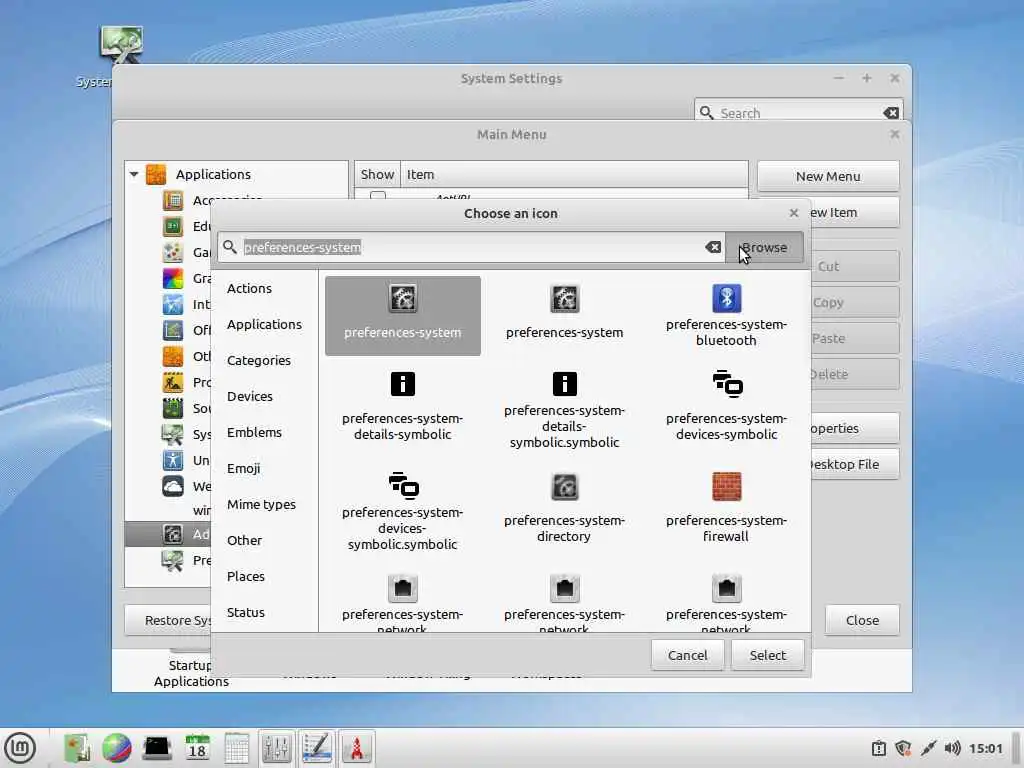
Task: Click the red rocket panel icon
Action: (x=357, y=748)
